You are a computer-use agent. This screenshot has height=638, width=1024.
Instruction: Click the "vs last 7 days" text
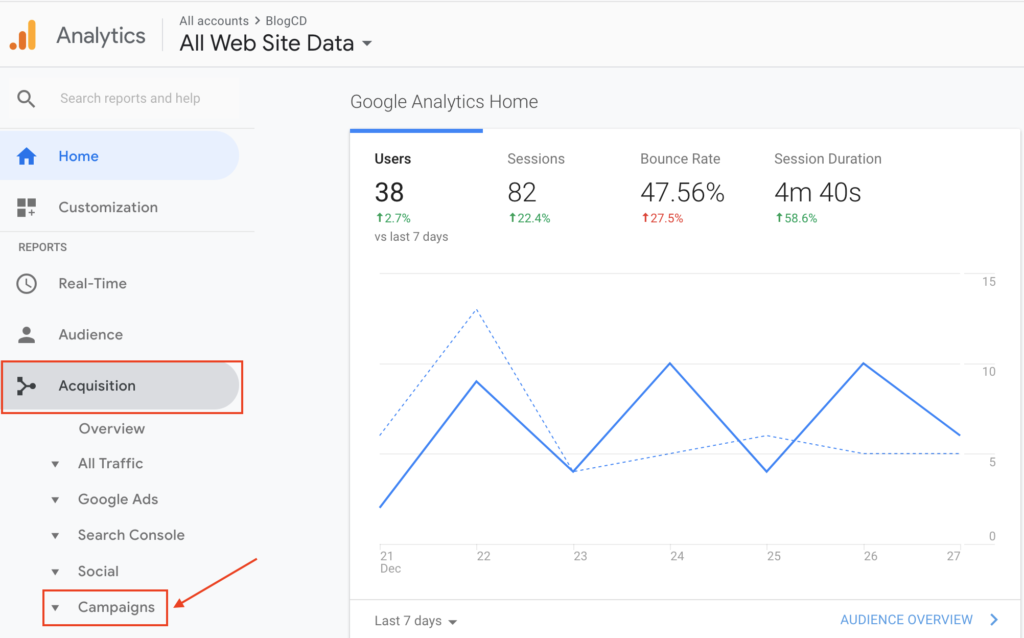411,236
